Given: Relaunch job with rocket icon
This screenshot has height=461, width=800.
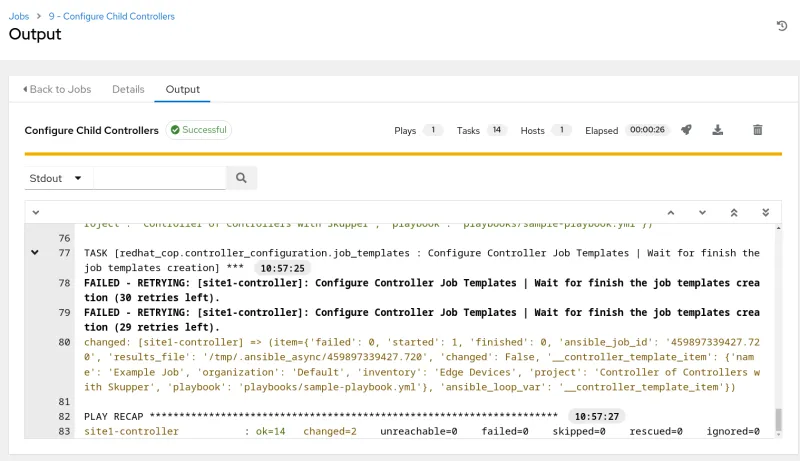Looking at the screenshot, I should point(686,130).
